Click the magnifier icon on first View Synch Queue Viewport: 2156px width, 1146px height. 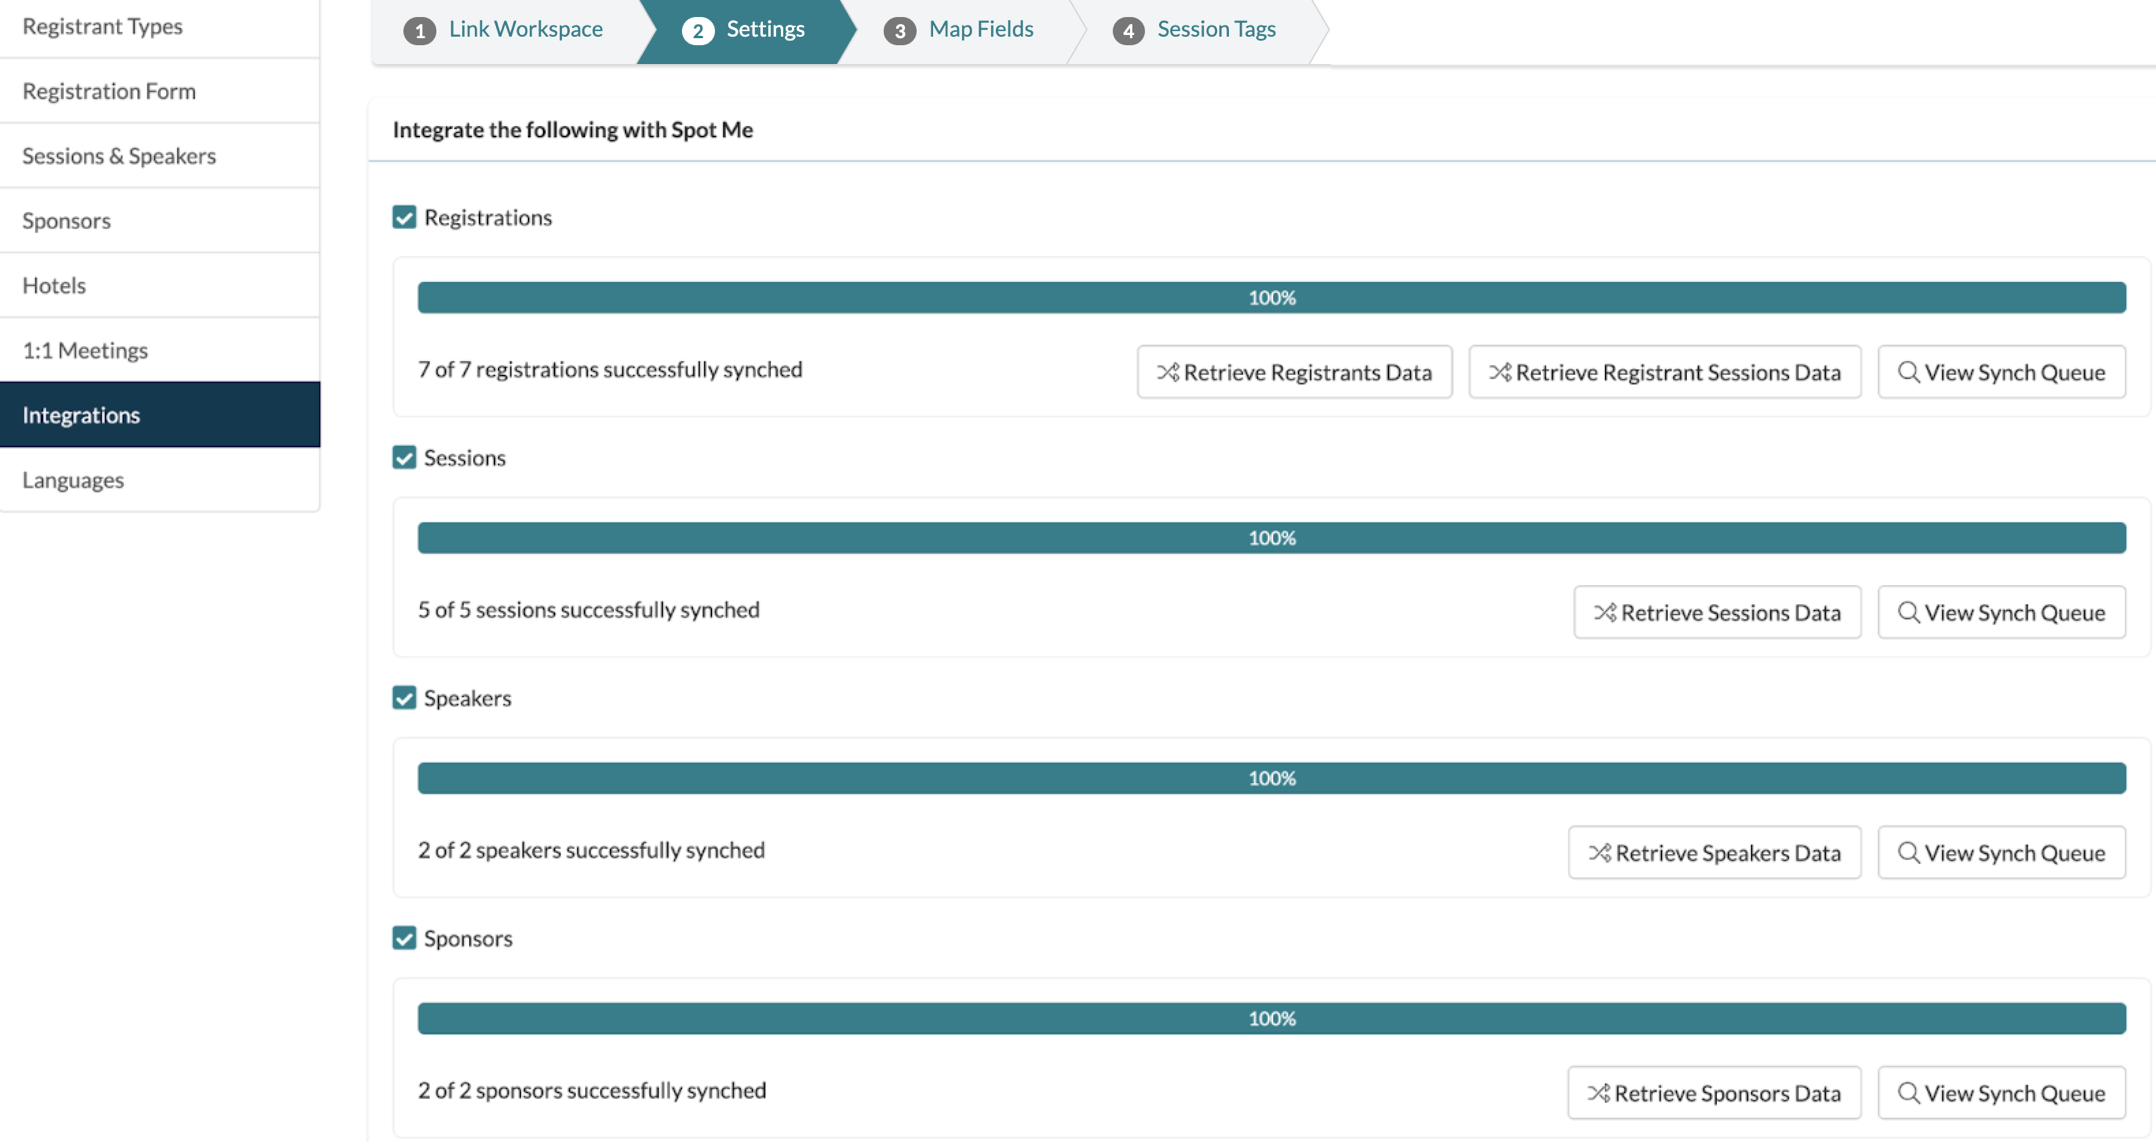point(1911,371)
